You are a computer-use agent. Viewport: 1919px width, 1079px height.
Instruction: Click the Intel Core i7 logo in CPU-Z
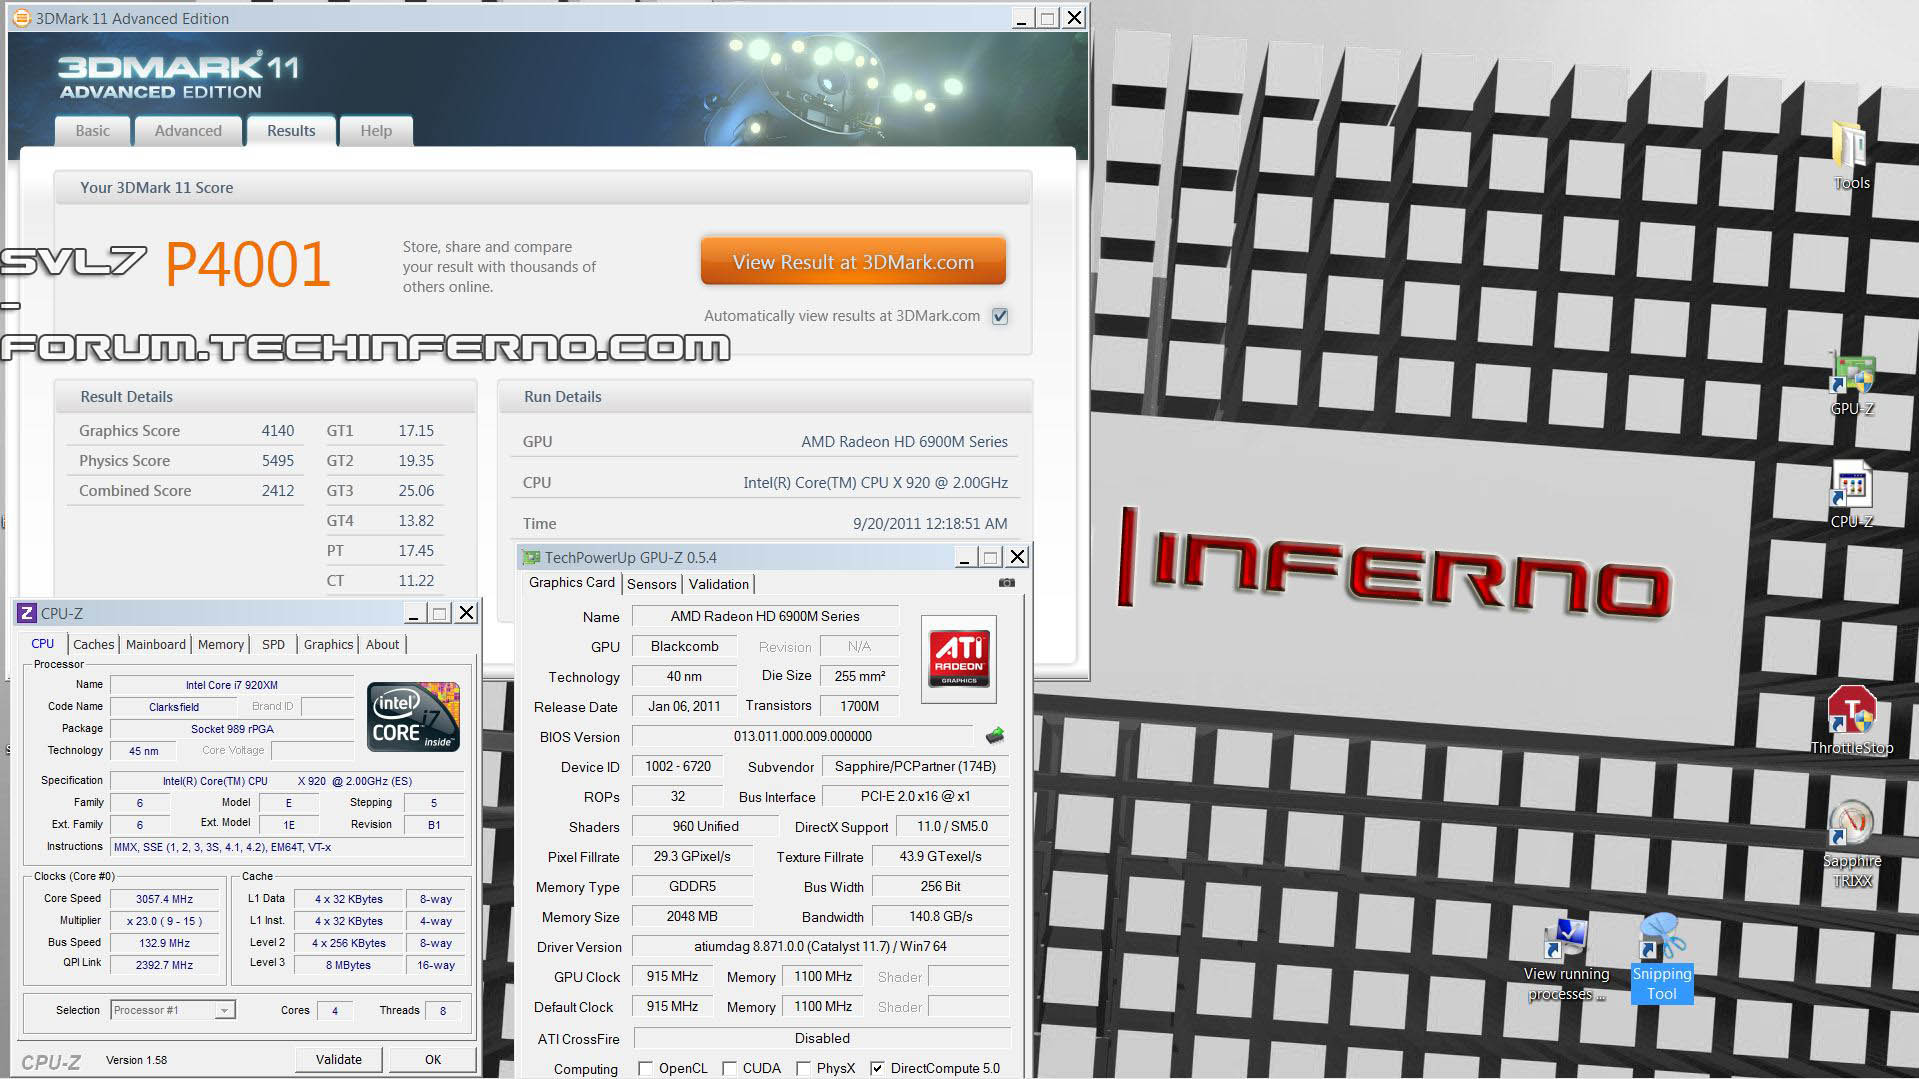413,717
